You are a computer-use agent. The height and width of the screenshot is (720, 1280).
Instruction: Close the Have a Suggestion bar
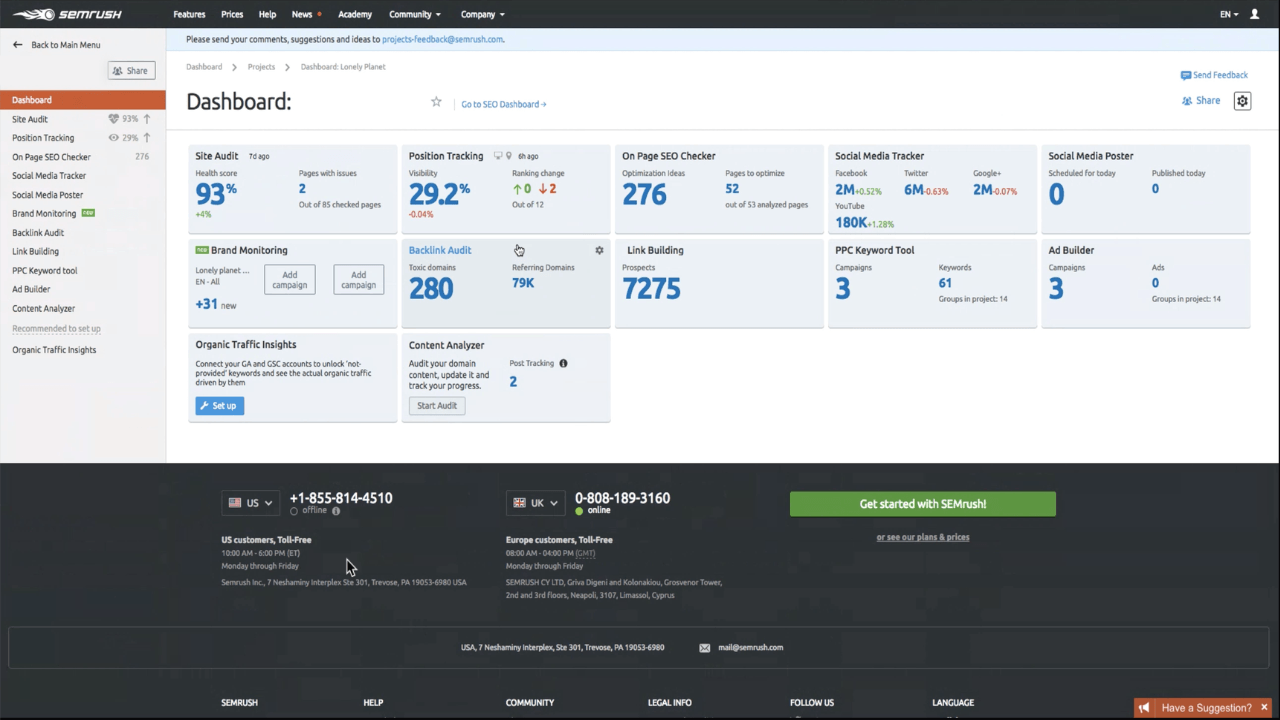(x=1264, y=708)
